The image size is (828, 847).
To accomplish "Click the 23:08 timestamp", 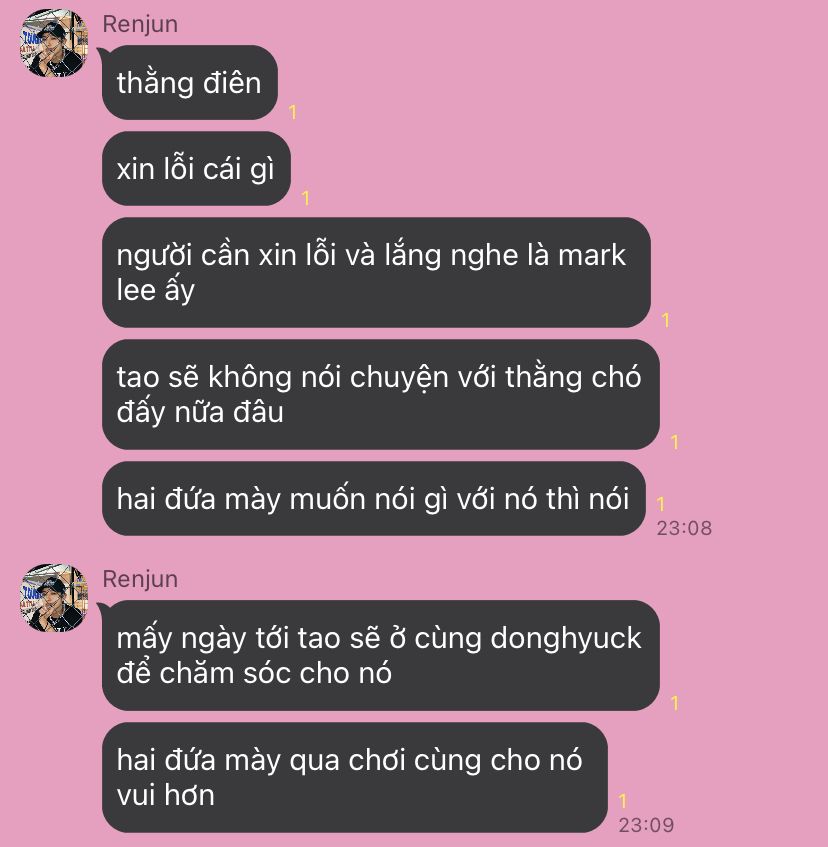I will [684, 528].
